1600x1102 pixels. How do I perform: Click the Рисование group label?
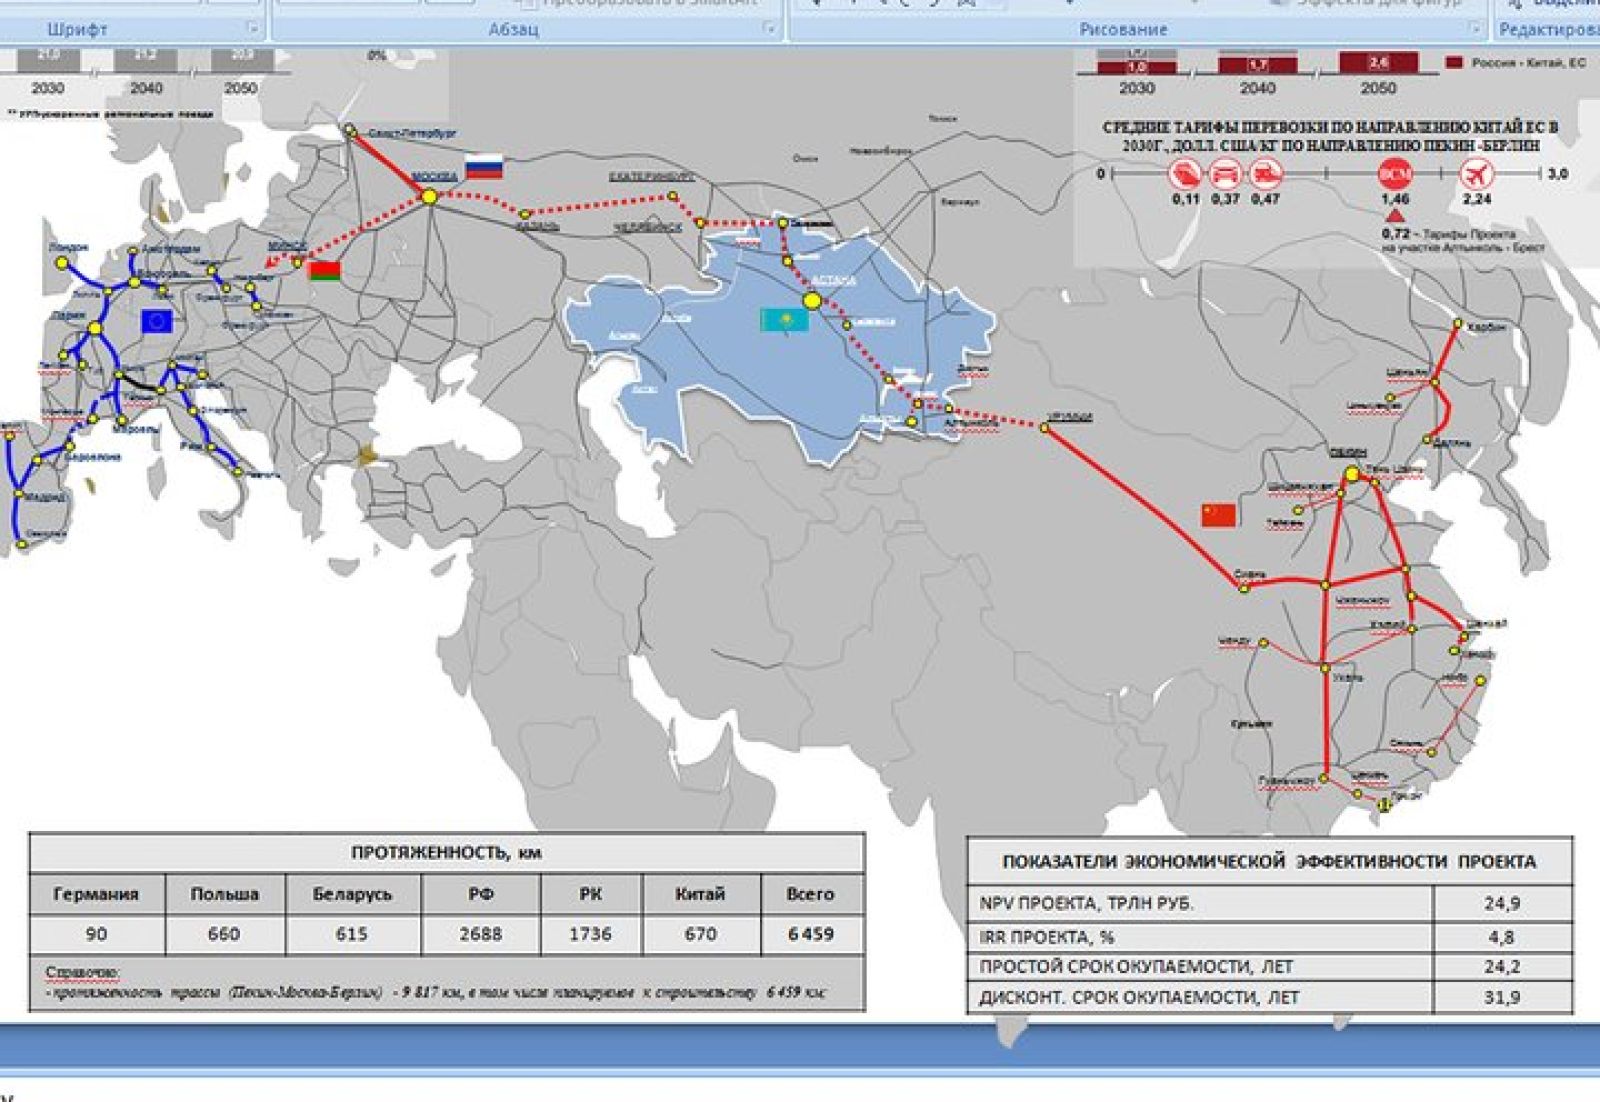click(1123, 30)
